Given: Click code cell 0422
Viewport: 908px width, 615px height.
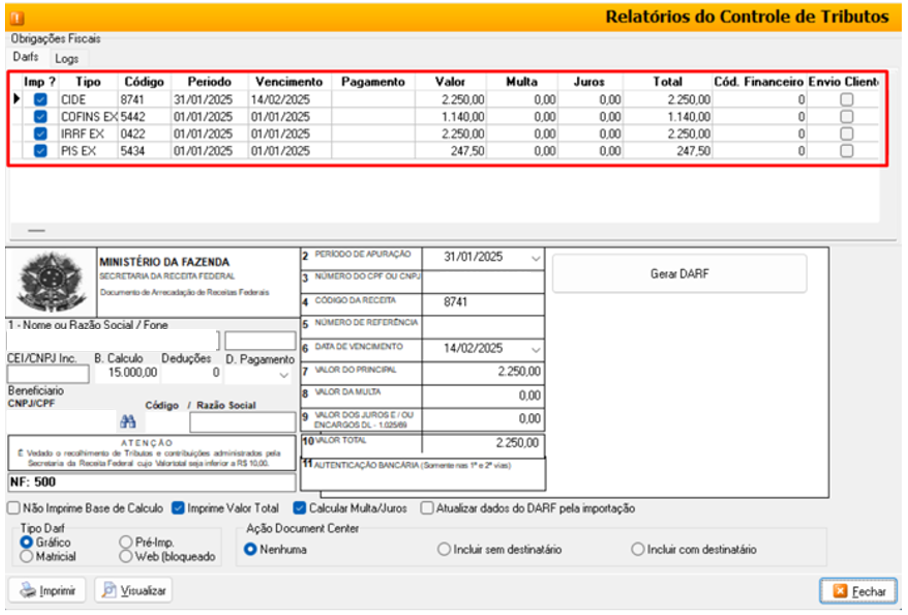Looking at the screenshot, I should [144, 134].
